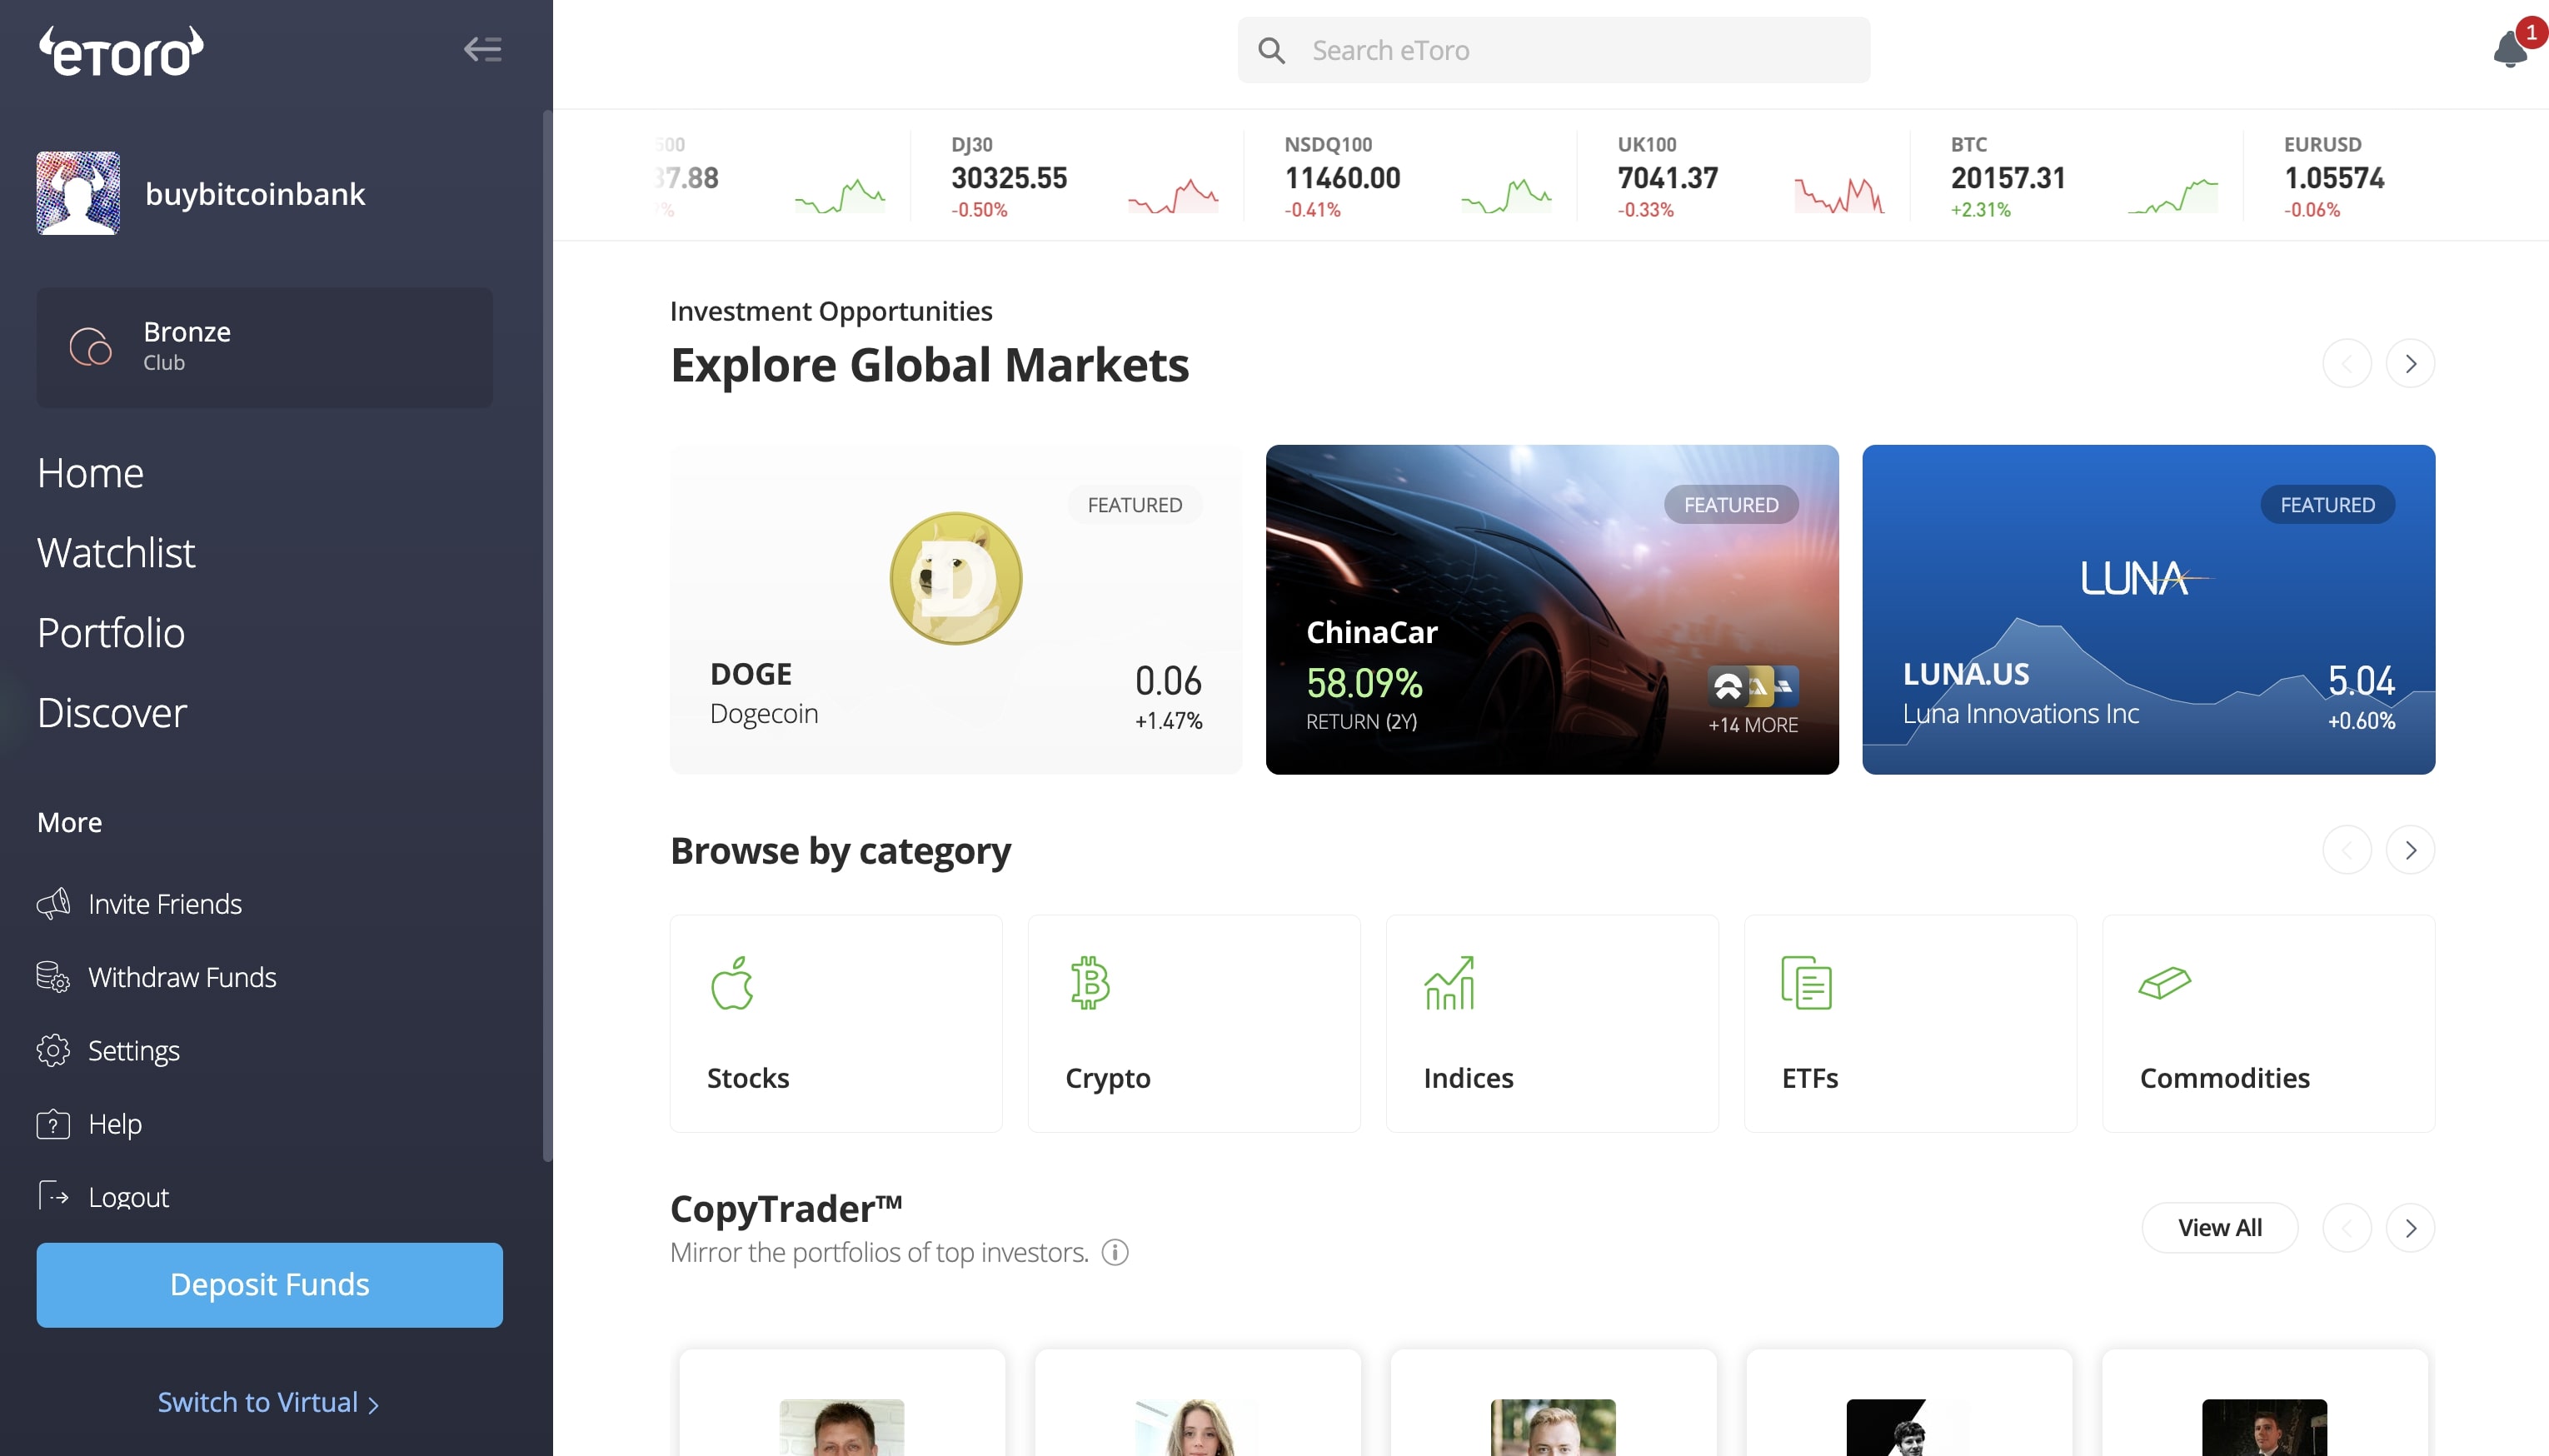Image resolution: width=2549 pixels, height=1456 pixels.
Task: Click the Bronze Club tier icon
Action: pos(90,347)
